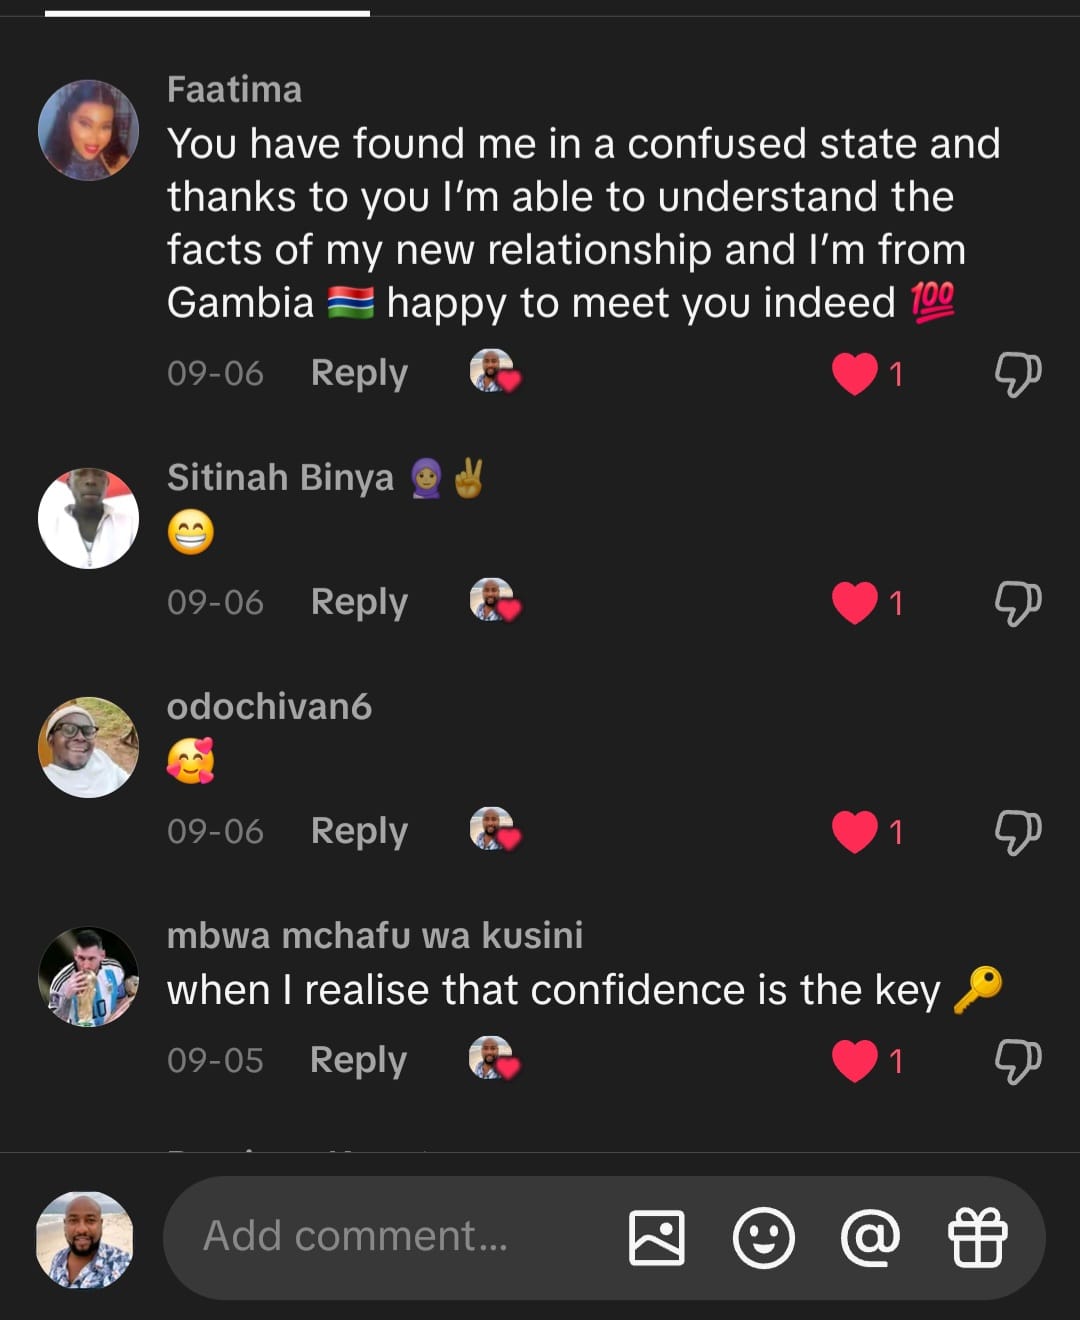Tap the Add comment text field
Viewport: 1080px width, 1320px height.
[400, 1237]
